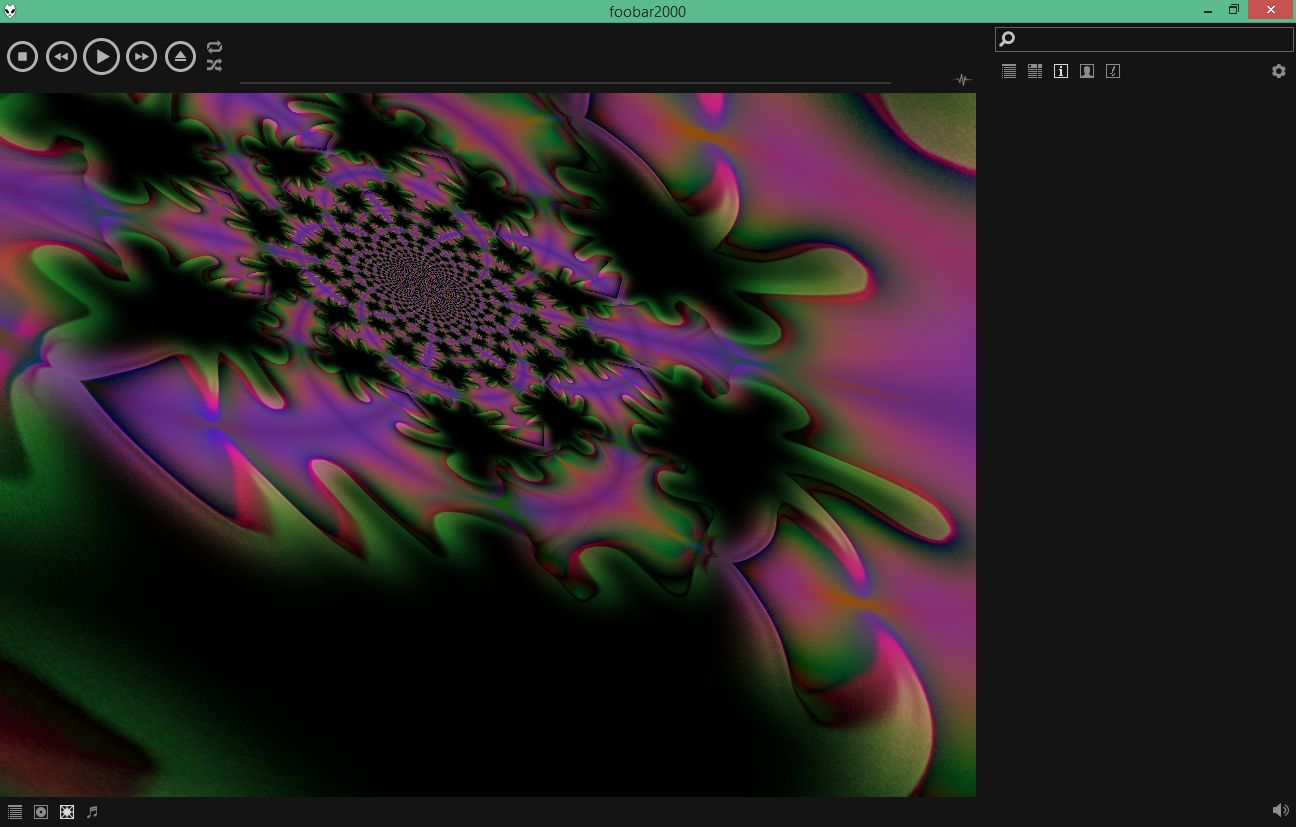Open the artist portrait panel icon
This screenshot has width=1296, height=827.
pos(1087,71)
